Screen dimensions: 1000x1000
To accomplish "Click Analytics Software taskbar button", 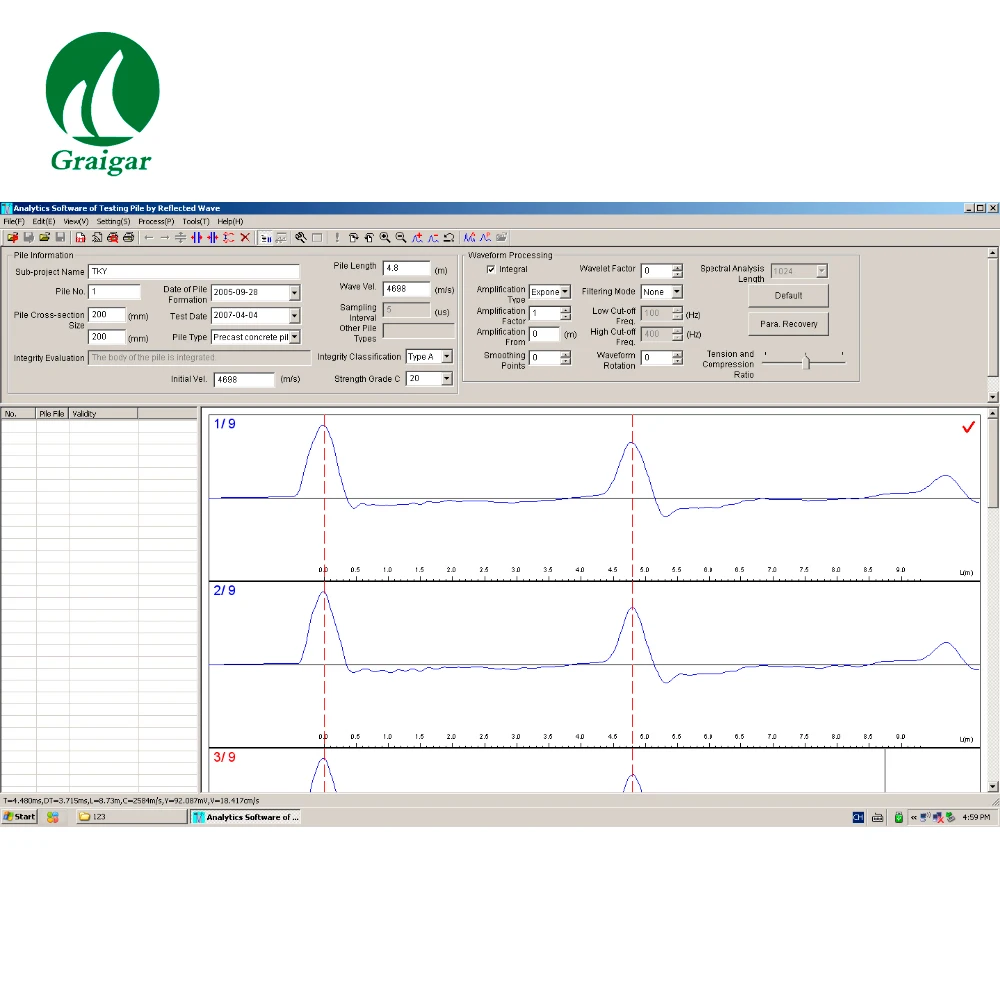I will pos(246,817).
